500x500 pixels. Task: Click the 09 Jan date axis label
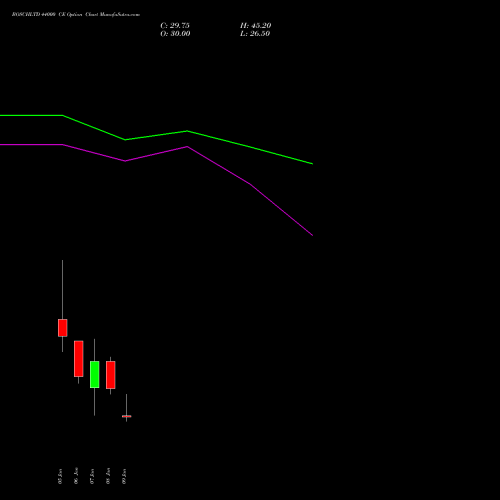click(124, 476)
